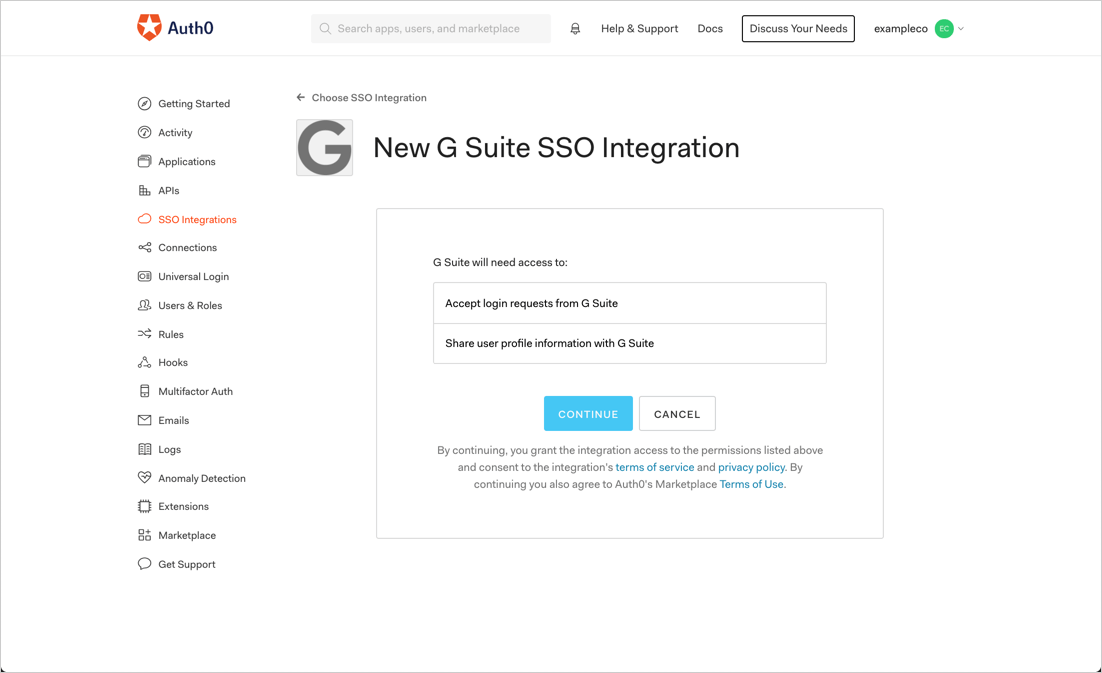This screenshot has height=673, width=1102.
Task: Open the privacy policy link
Action: click(751, 467)
